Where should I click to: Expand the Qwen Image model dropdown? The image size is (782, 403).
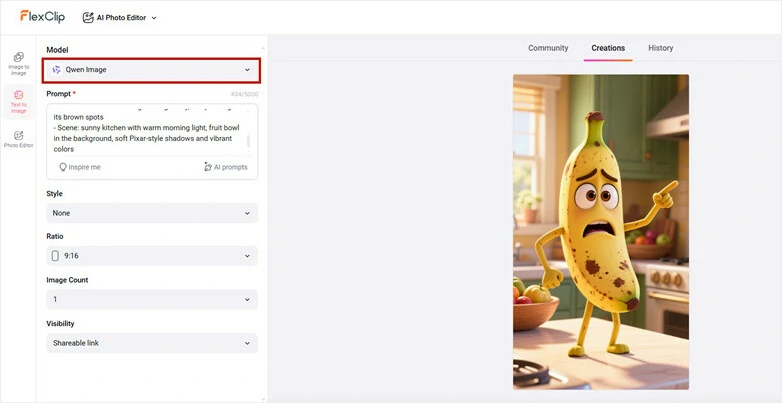tap(247, 70)
